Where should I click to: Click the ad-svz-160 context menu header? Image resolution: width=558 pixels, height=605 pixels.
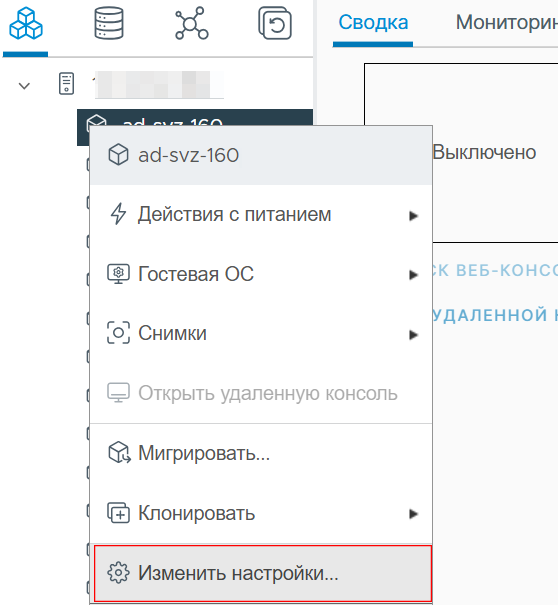[261, 155]
